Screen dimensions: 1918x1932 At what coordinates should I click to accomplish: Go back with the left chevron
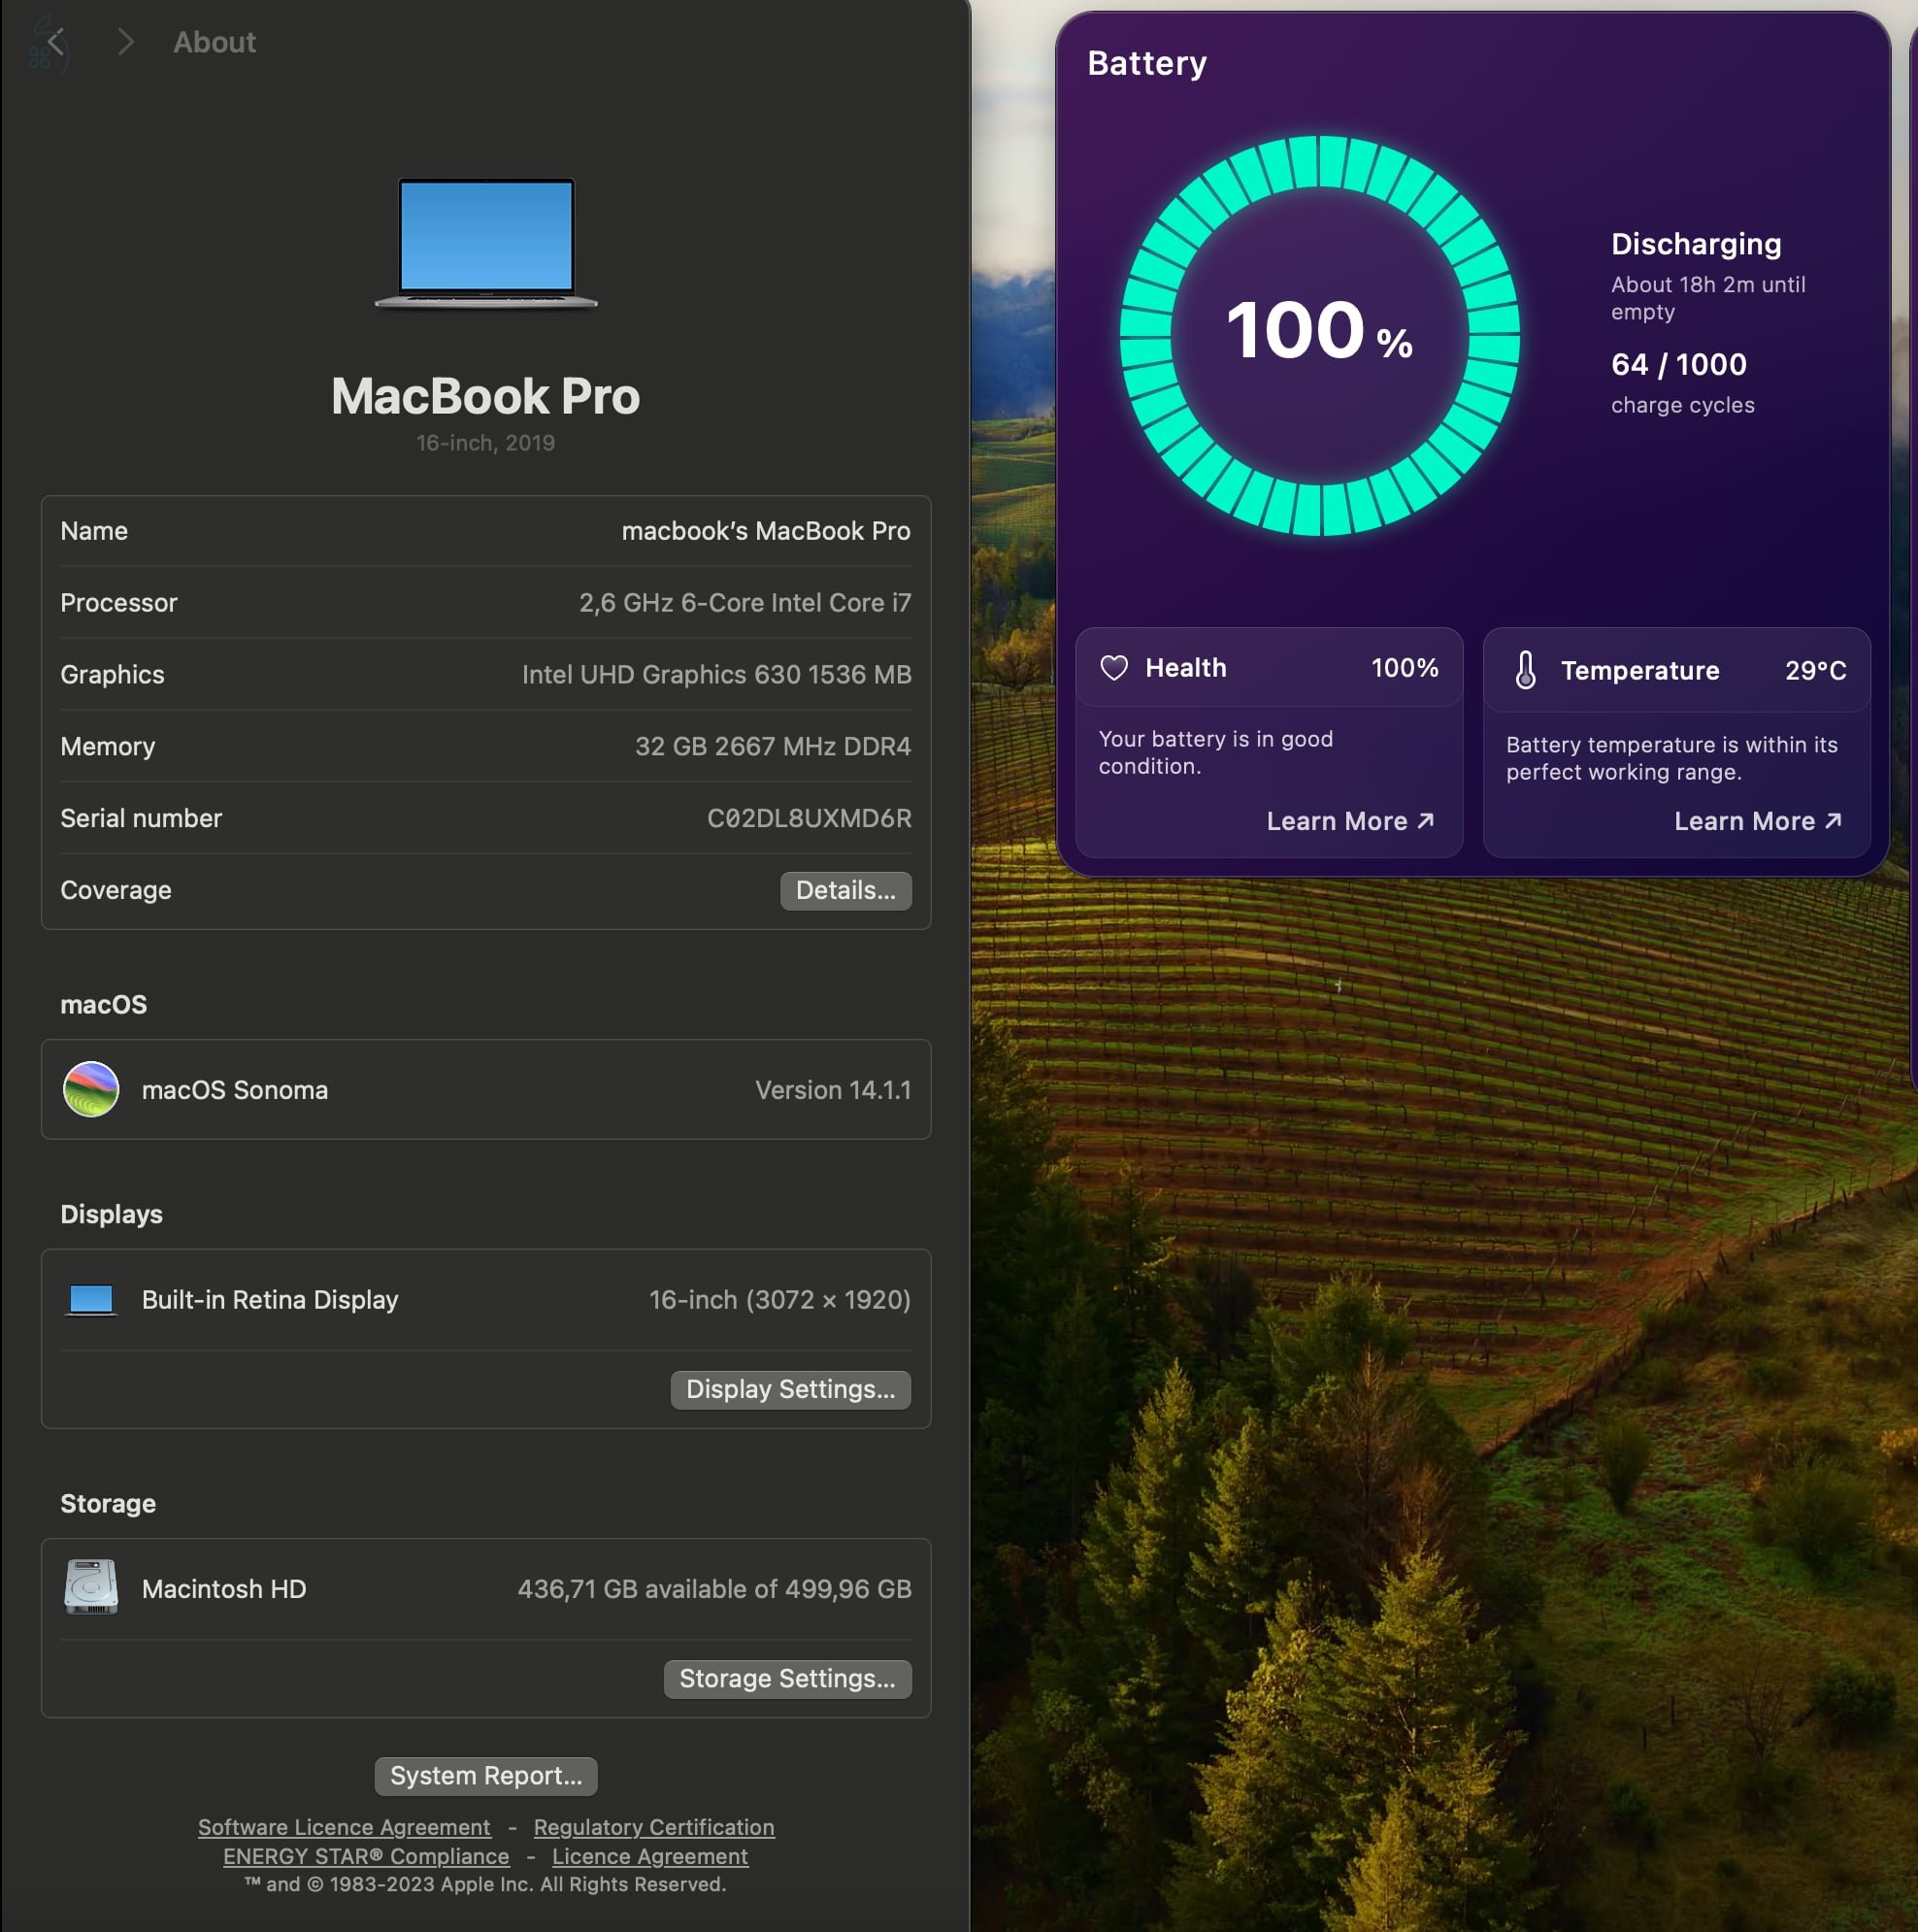coord(56,42)
